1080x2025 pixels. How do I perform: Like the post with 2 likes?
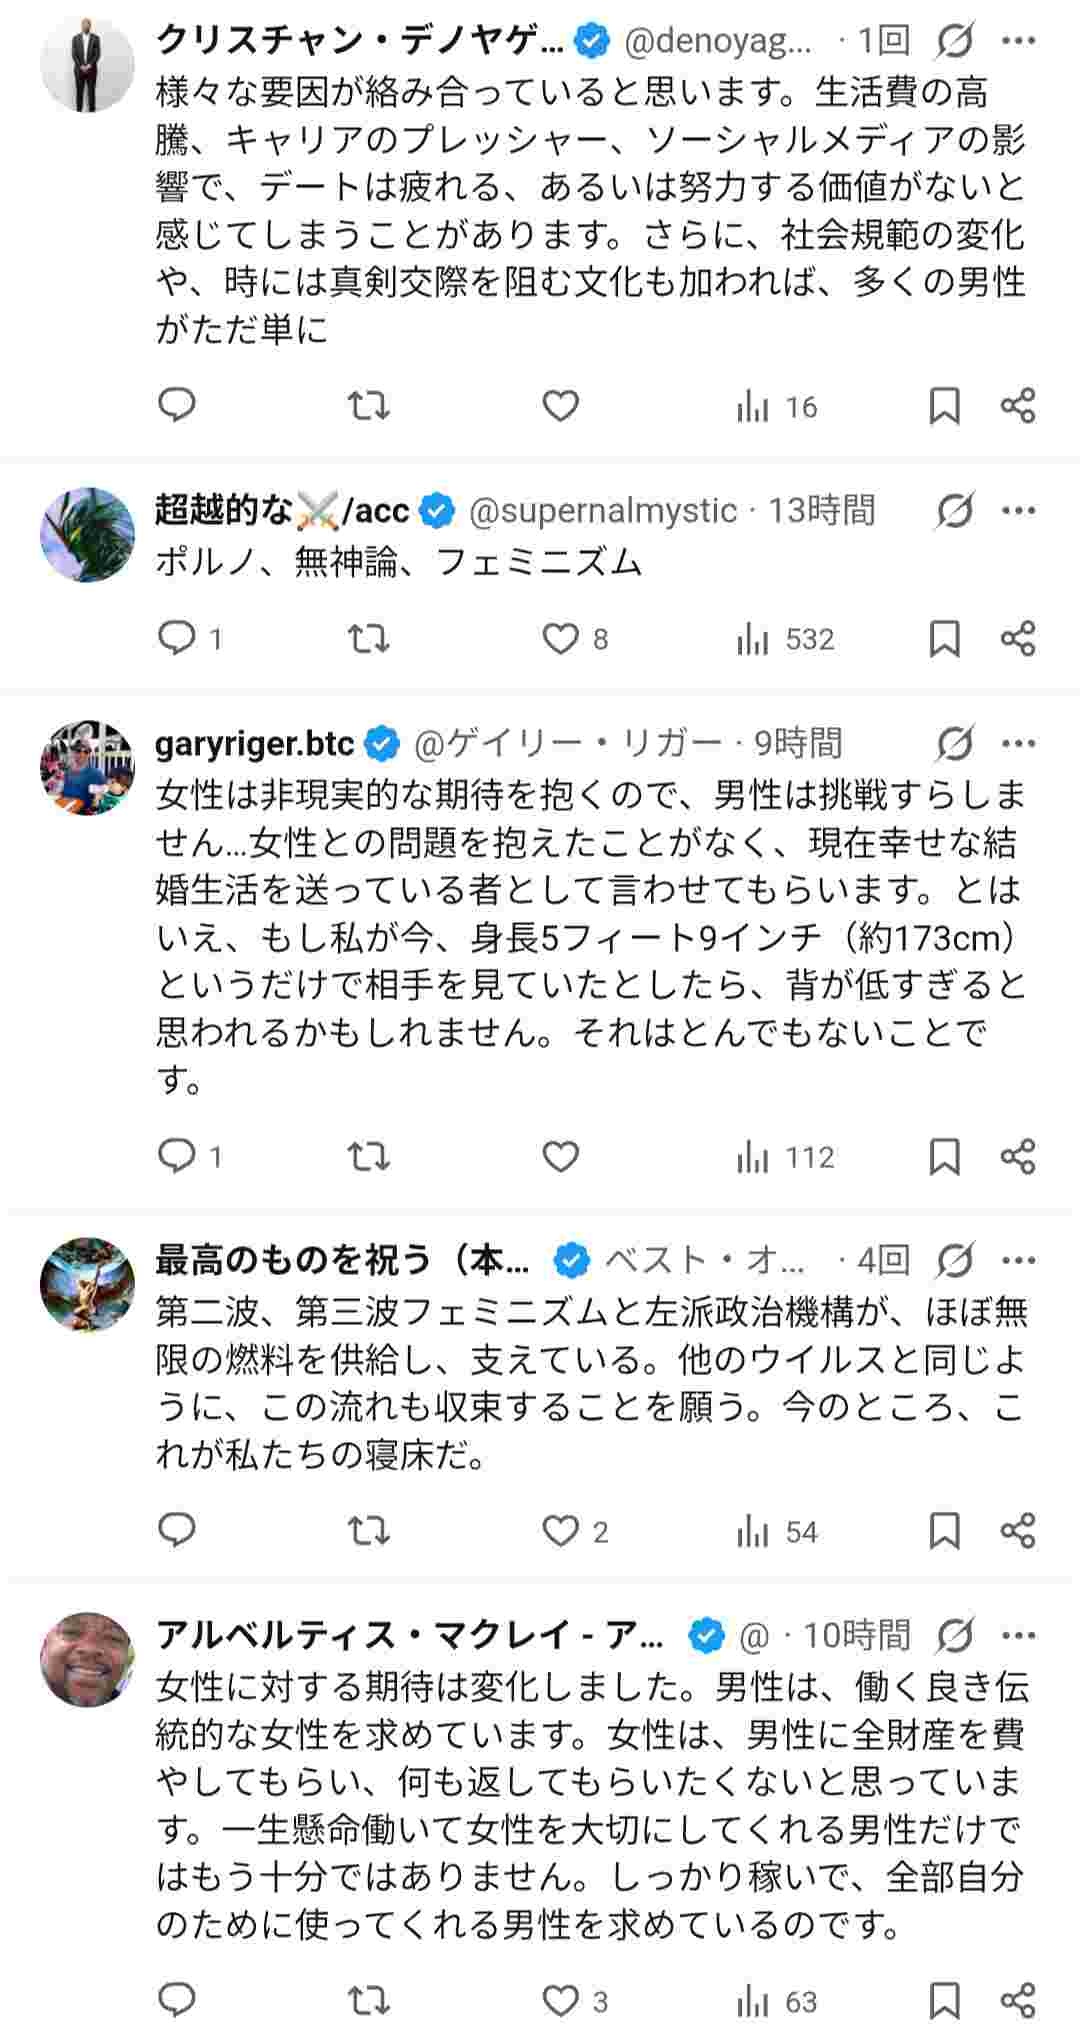pyautogui.click(x=561, y=1531)
